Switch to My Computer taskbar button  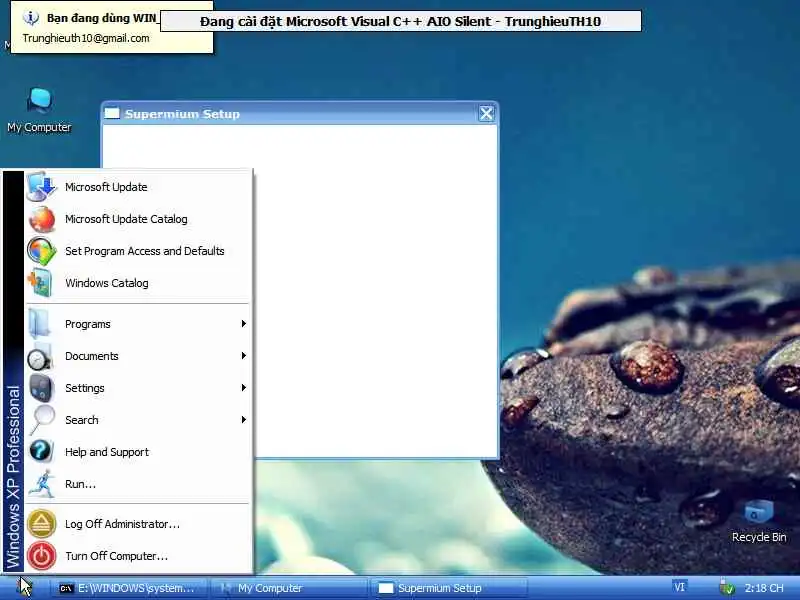click(288, 588)
